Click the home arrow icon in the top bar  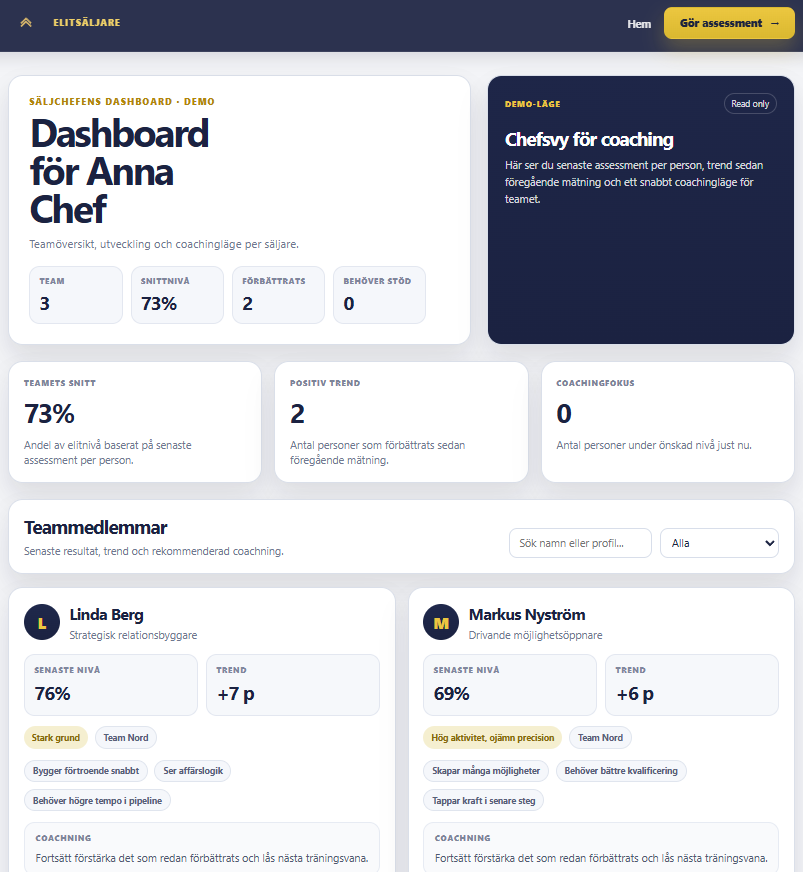click(26, 23)
